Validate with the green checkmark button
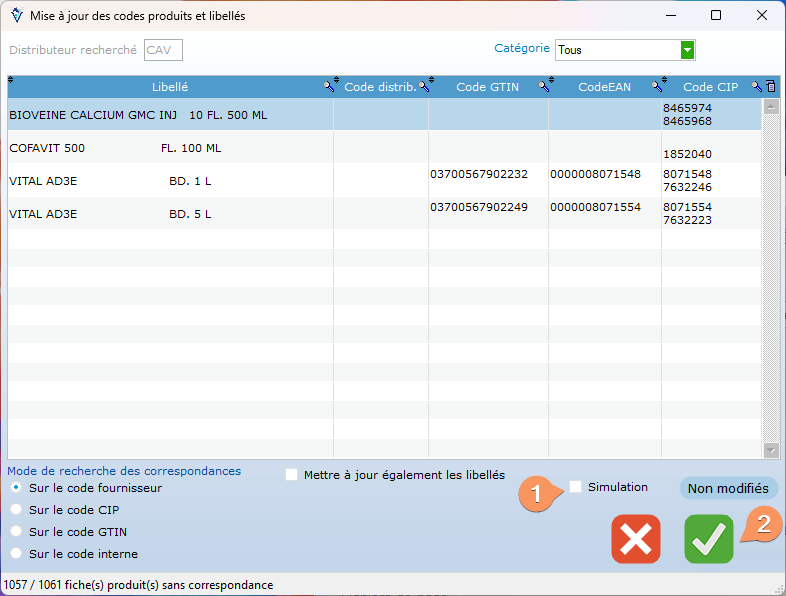This screenshot has height=596, width=786. click(709, 539)
